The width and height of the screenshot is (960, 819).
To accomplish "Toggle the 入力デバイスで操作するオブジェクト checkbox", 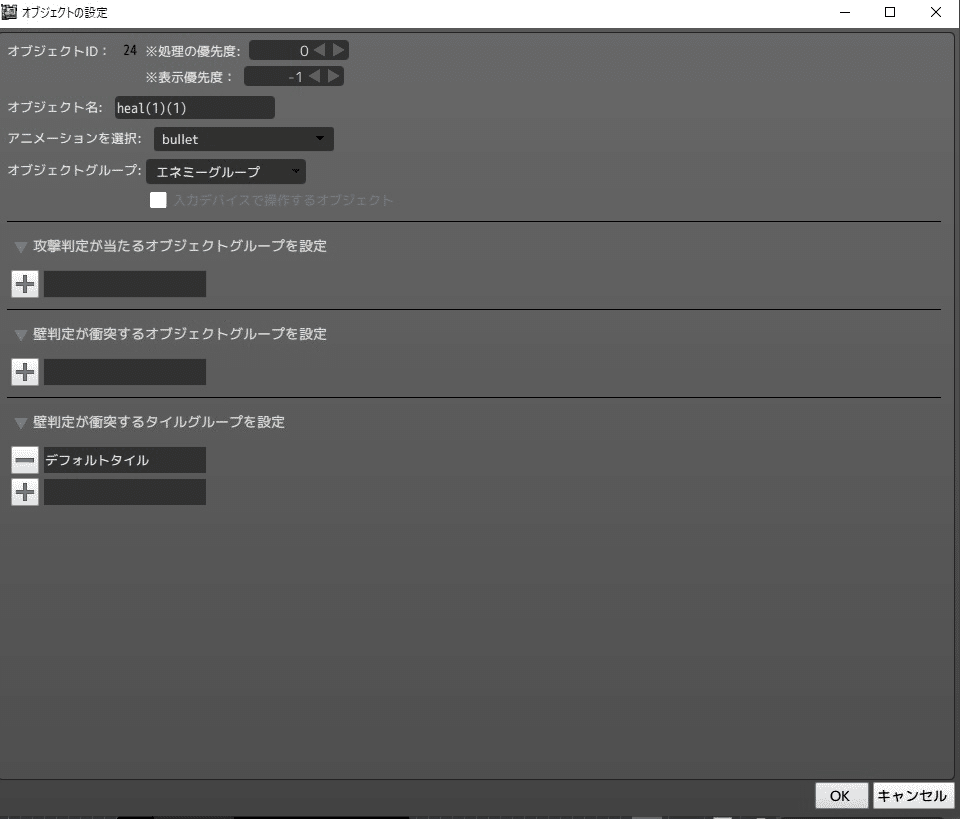I will tap(158, 200).
